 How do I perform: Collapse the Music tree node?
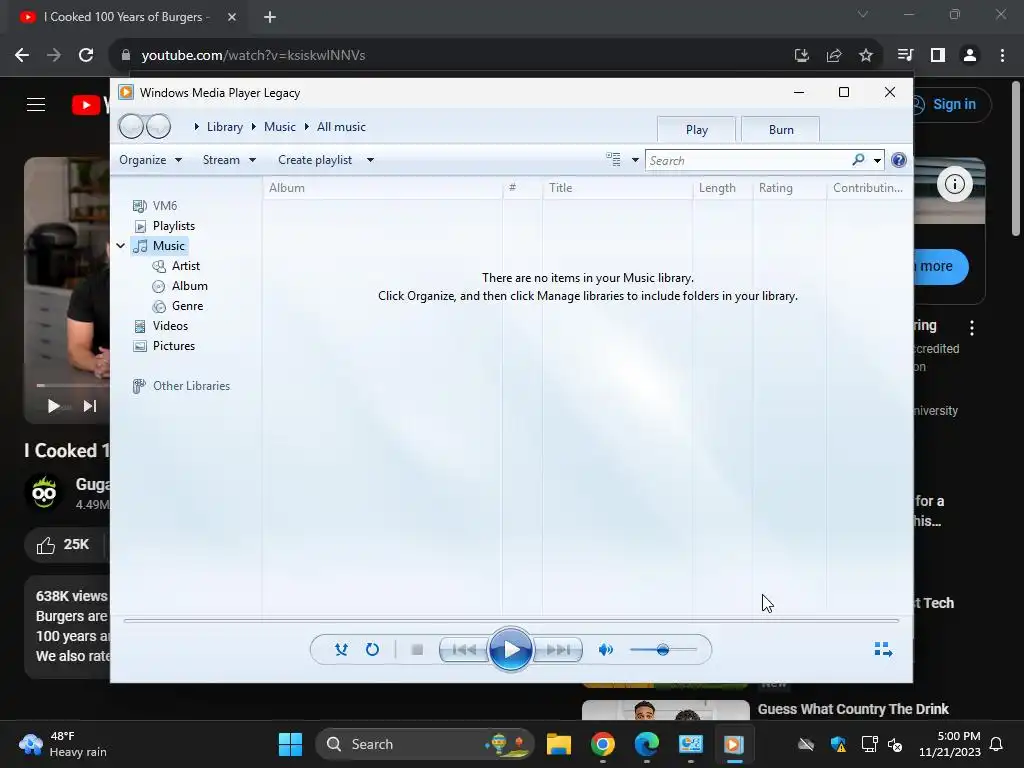coord(121,246)
